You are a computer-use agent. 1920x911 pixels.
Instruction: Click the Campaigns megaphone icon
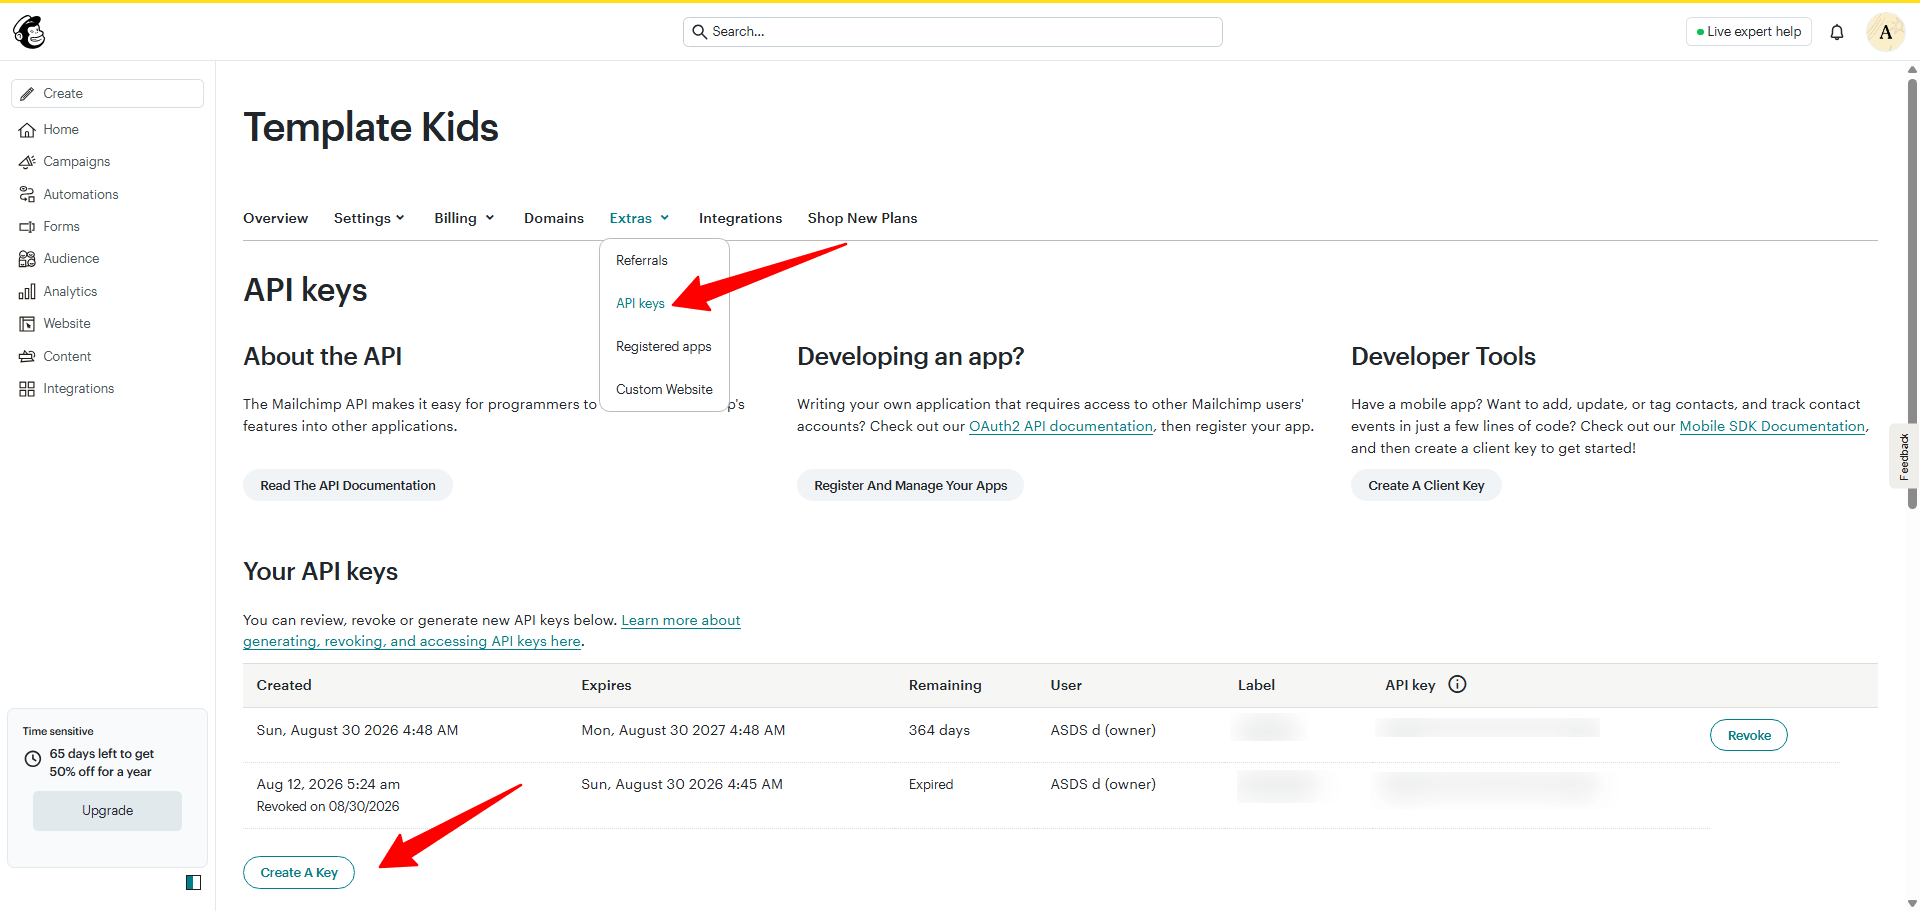27,162
